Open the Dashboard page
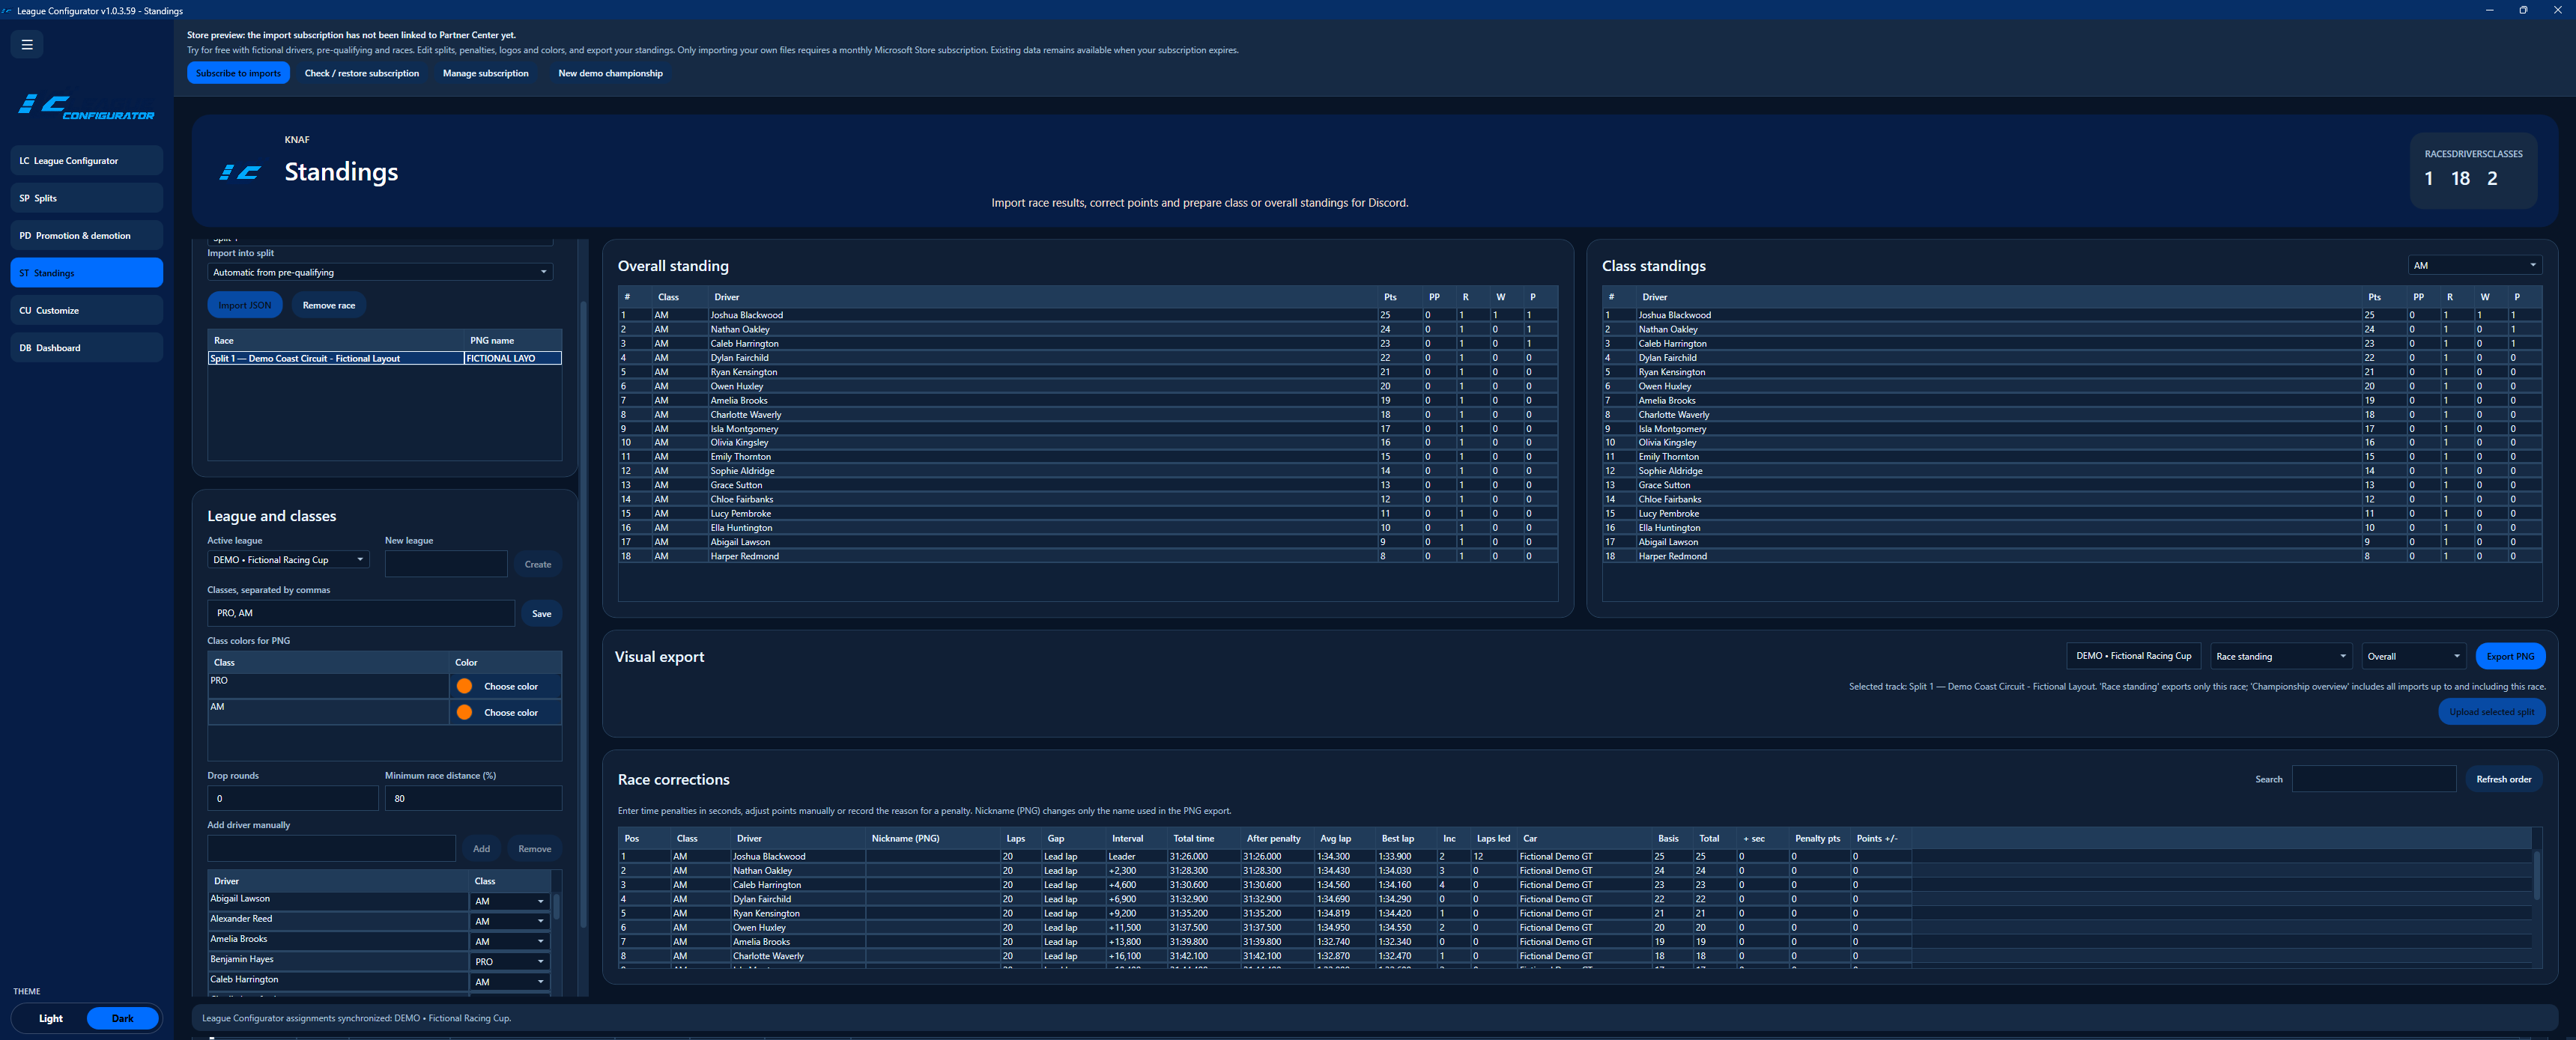Screen dimensions: 2576x1040 point(87,348)
